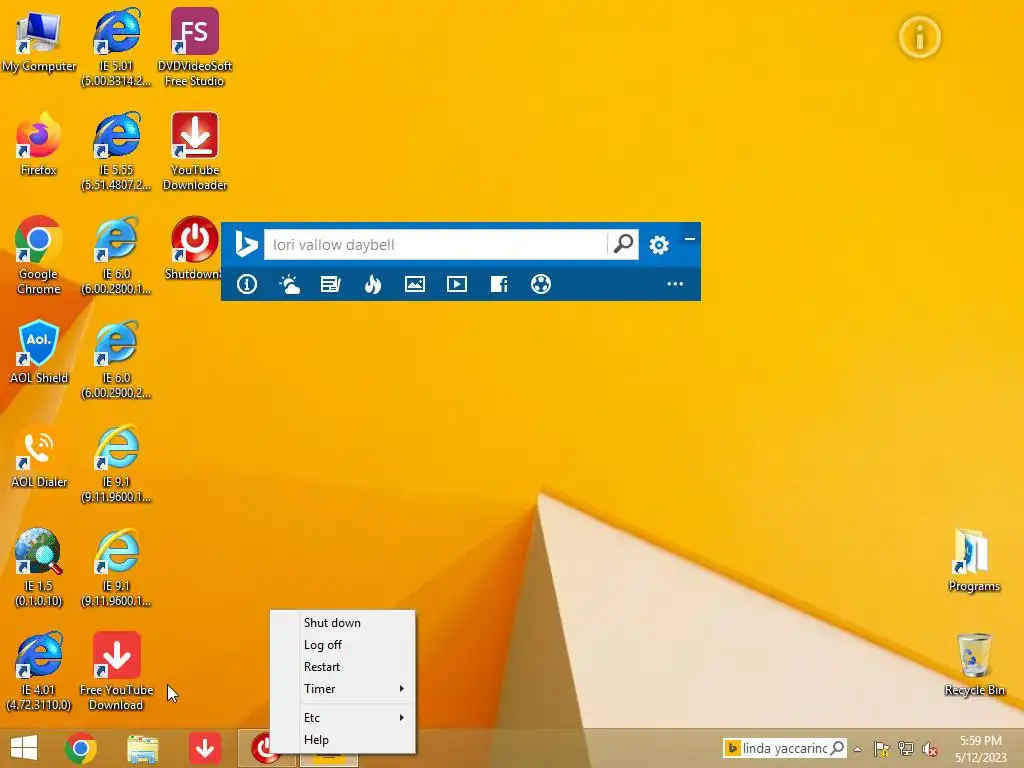This screenshot has width=1024, height=768.
Task: Select the Shutdown8 desktop icon
Action: 194,248
